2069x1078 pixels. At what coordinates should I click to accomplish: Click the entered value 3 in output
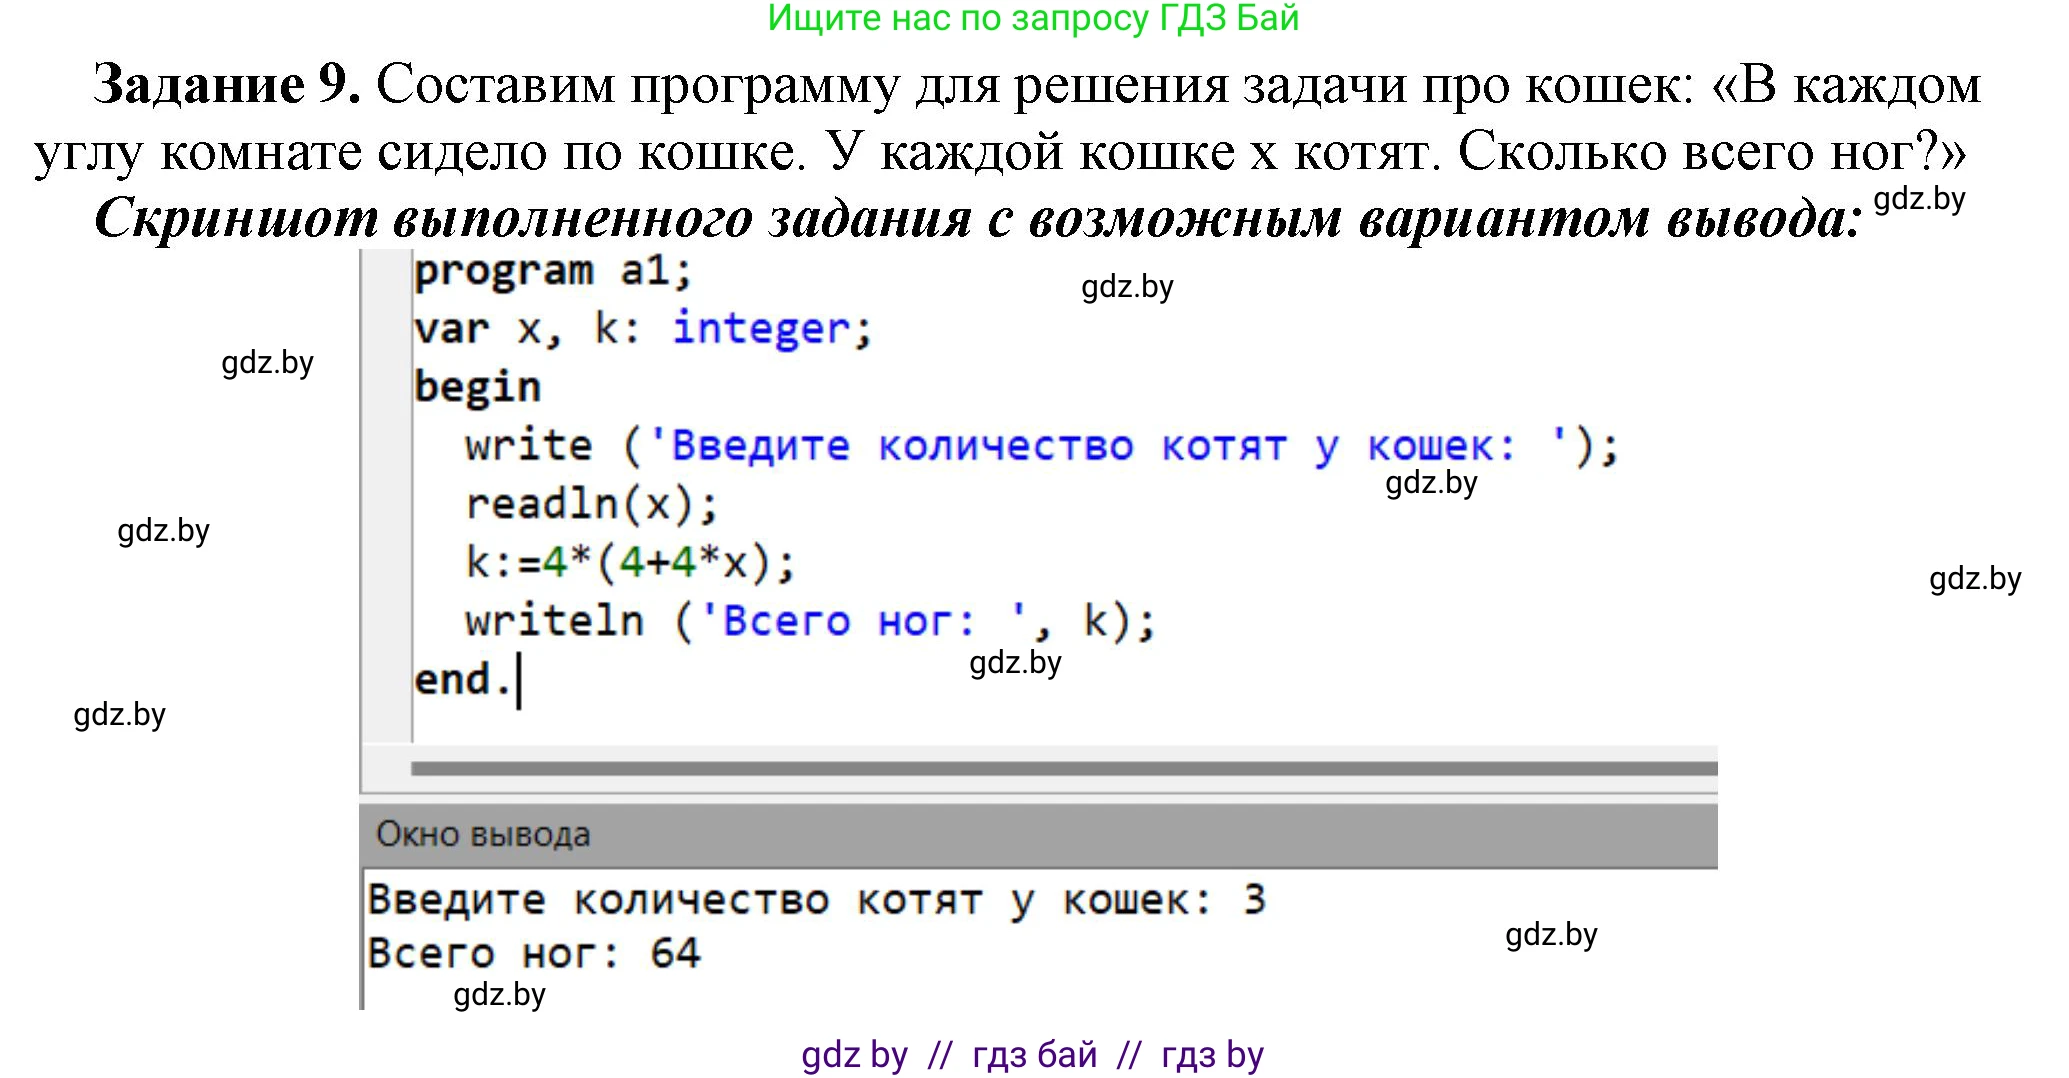click(x=1254, y=900)
